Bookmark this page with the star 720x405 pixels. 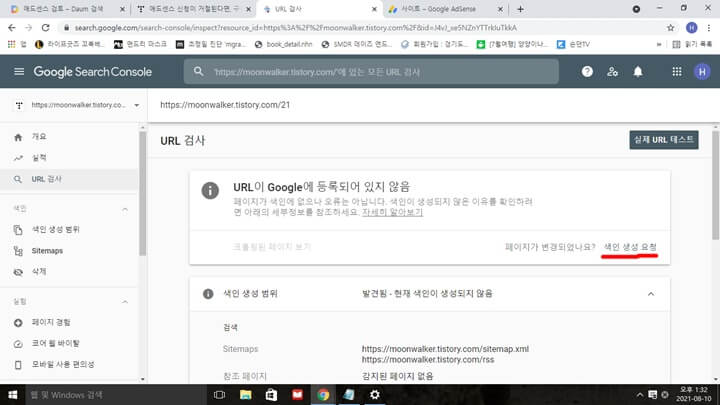670,28
